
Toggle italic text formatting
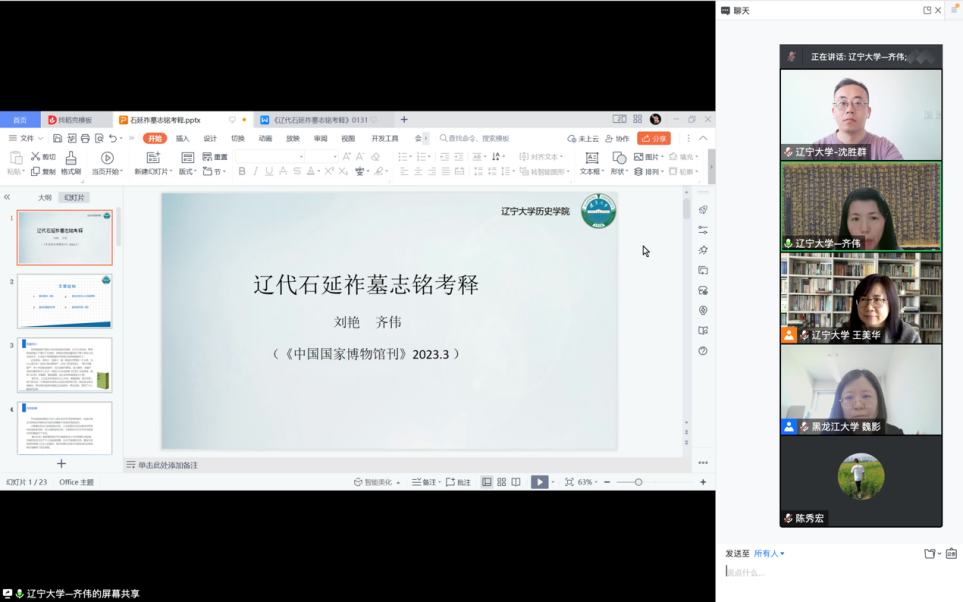[255, 172]
